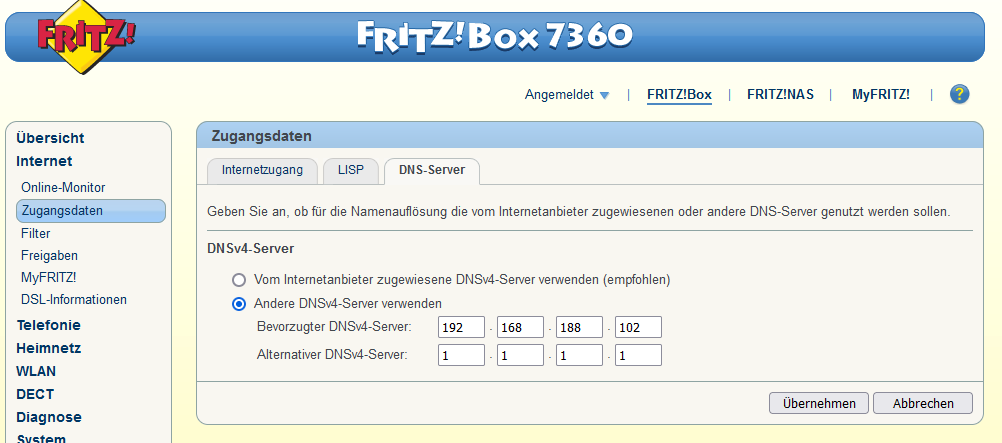This screenshot has height=443, width=1002.
Task: Expand the Telefonie sidebar section
Action: click(x=49, y=325)
